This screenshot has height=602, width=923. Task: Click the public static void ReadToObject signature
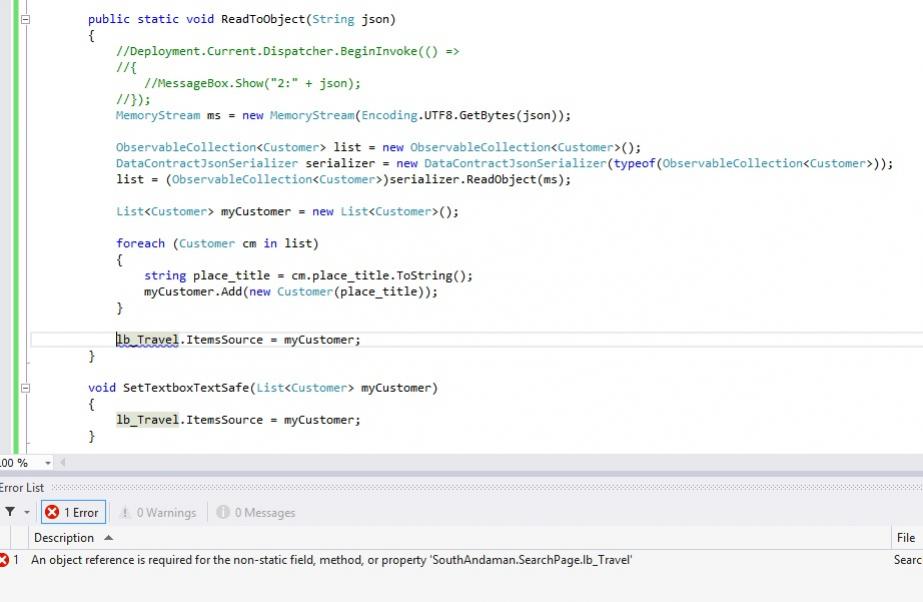[242, 19]
